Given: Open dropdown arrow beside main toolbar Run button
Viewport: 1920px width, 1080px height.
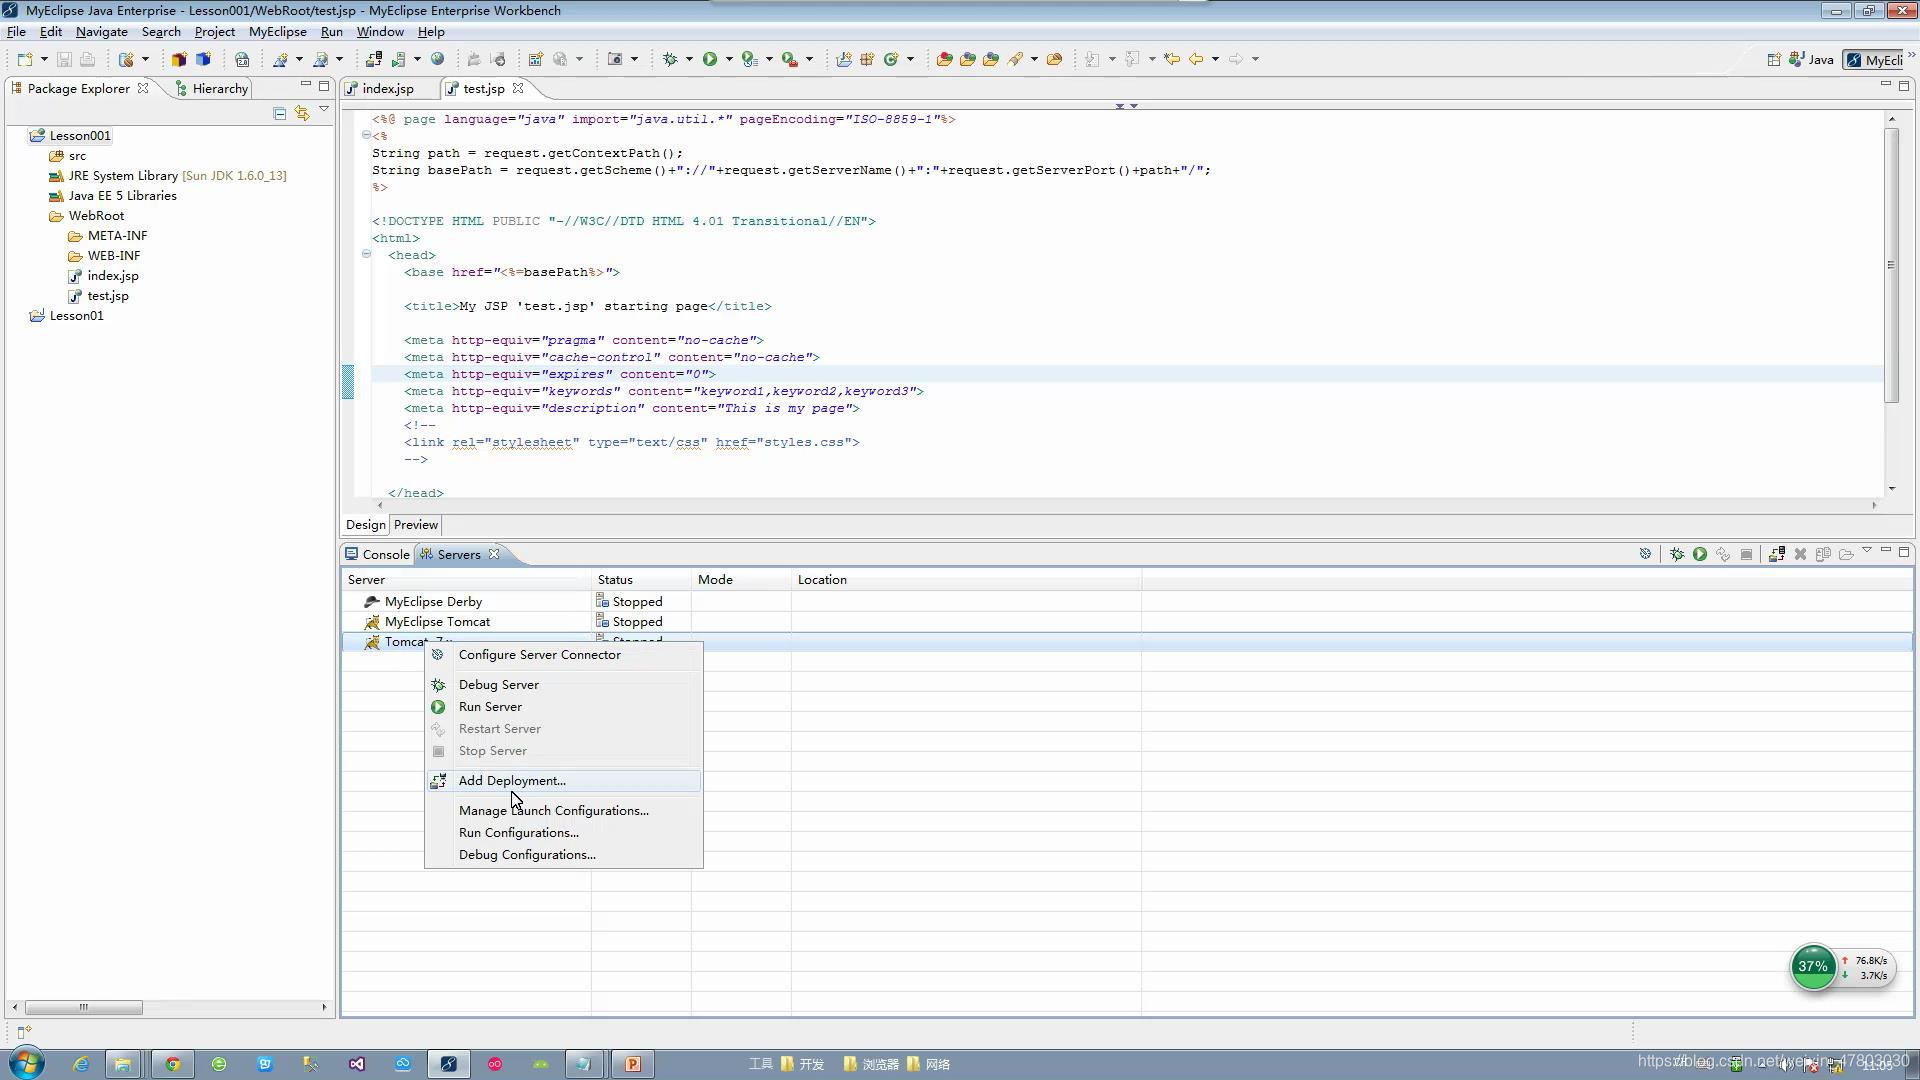Looking at the screenshot, I should click(x=729, y=59).
